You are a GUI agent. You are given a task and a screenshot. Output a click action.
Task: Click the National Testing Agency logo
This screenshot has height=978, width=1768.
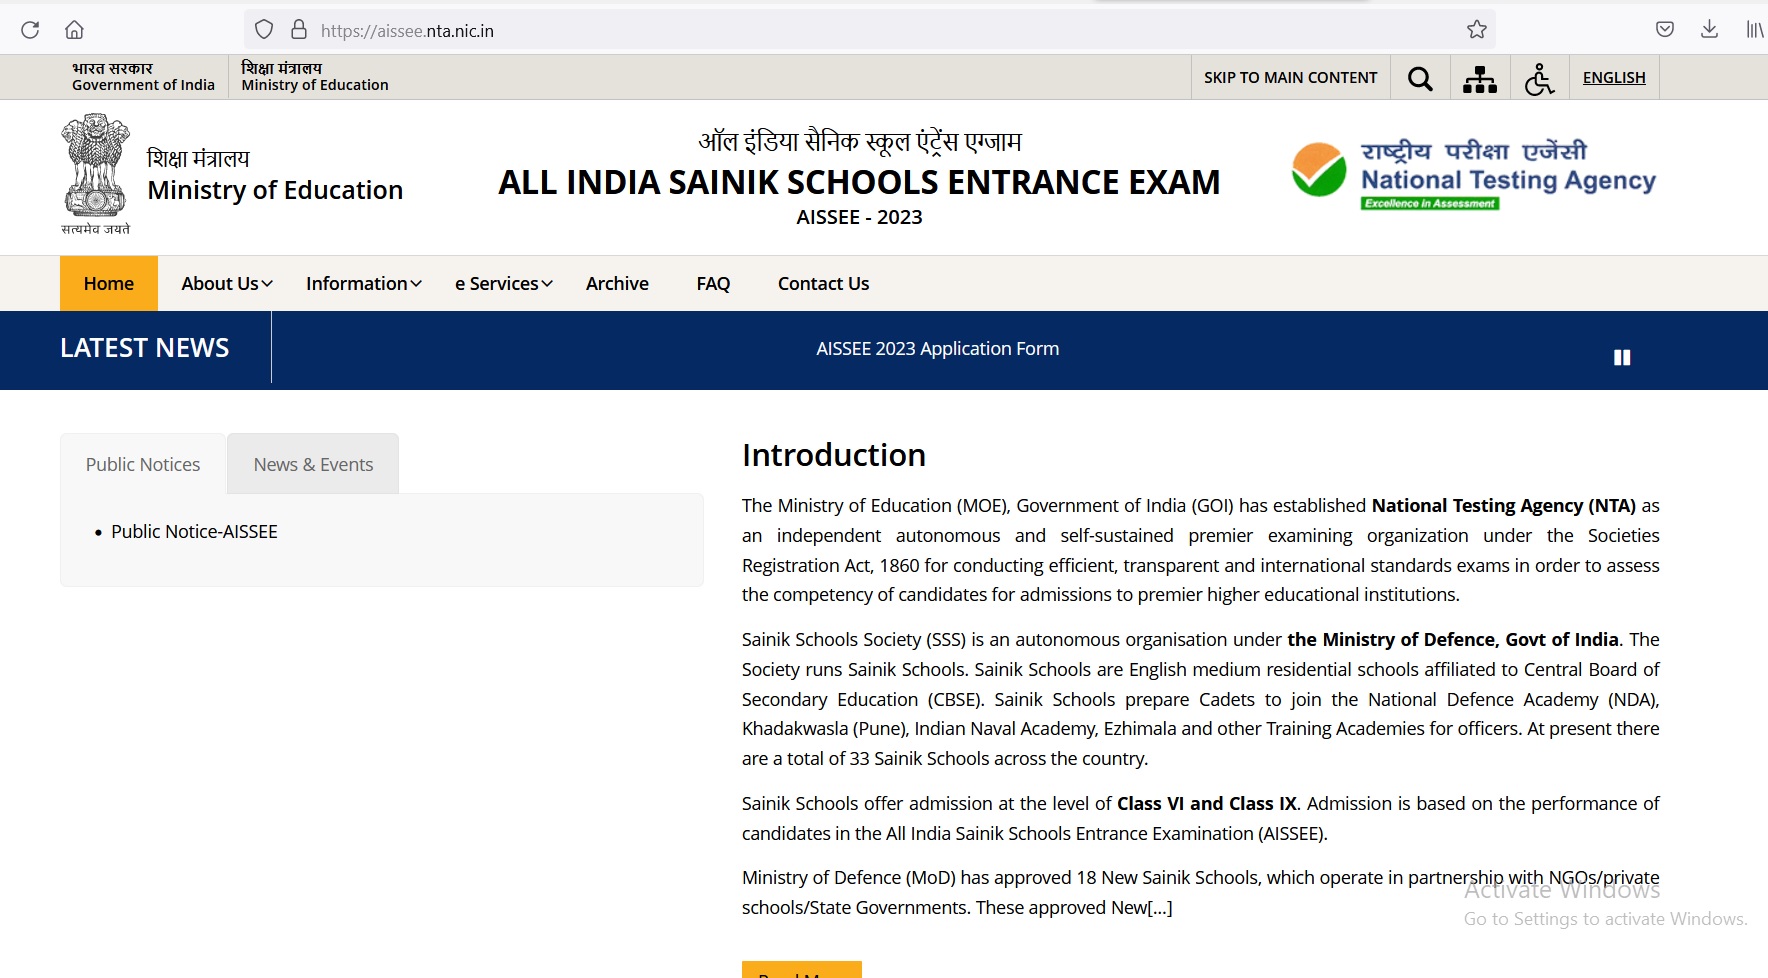click(x=1474, y=175)
